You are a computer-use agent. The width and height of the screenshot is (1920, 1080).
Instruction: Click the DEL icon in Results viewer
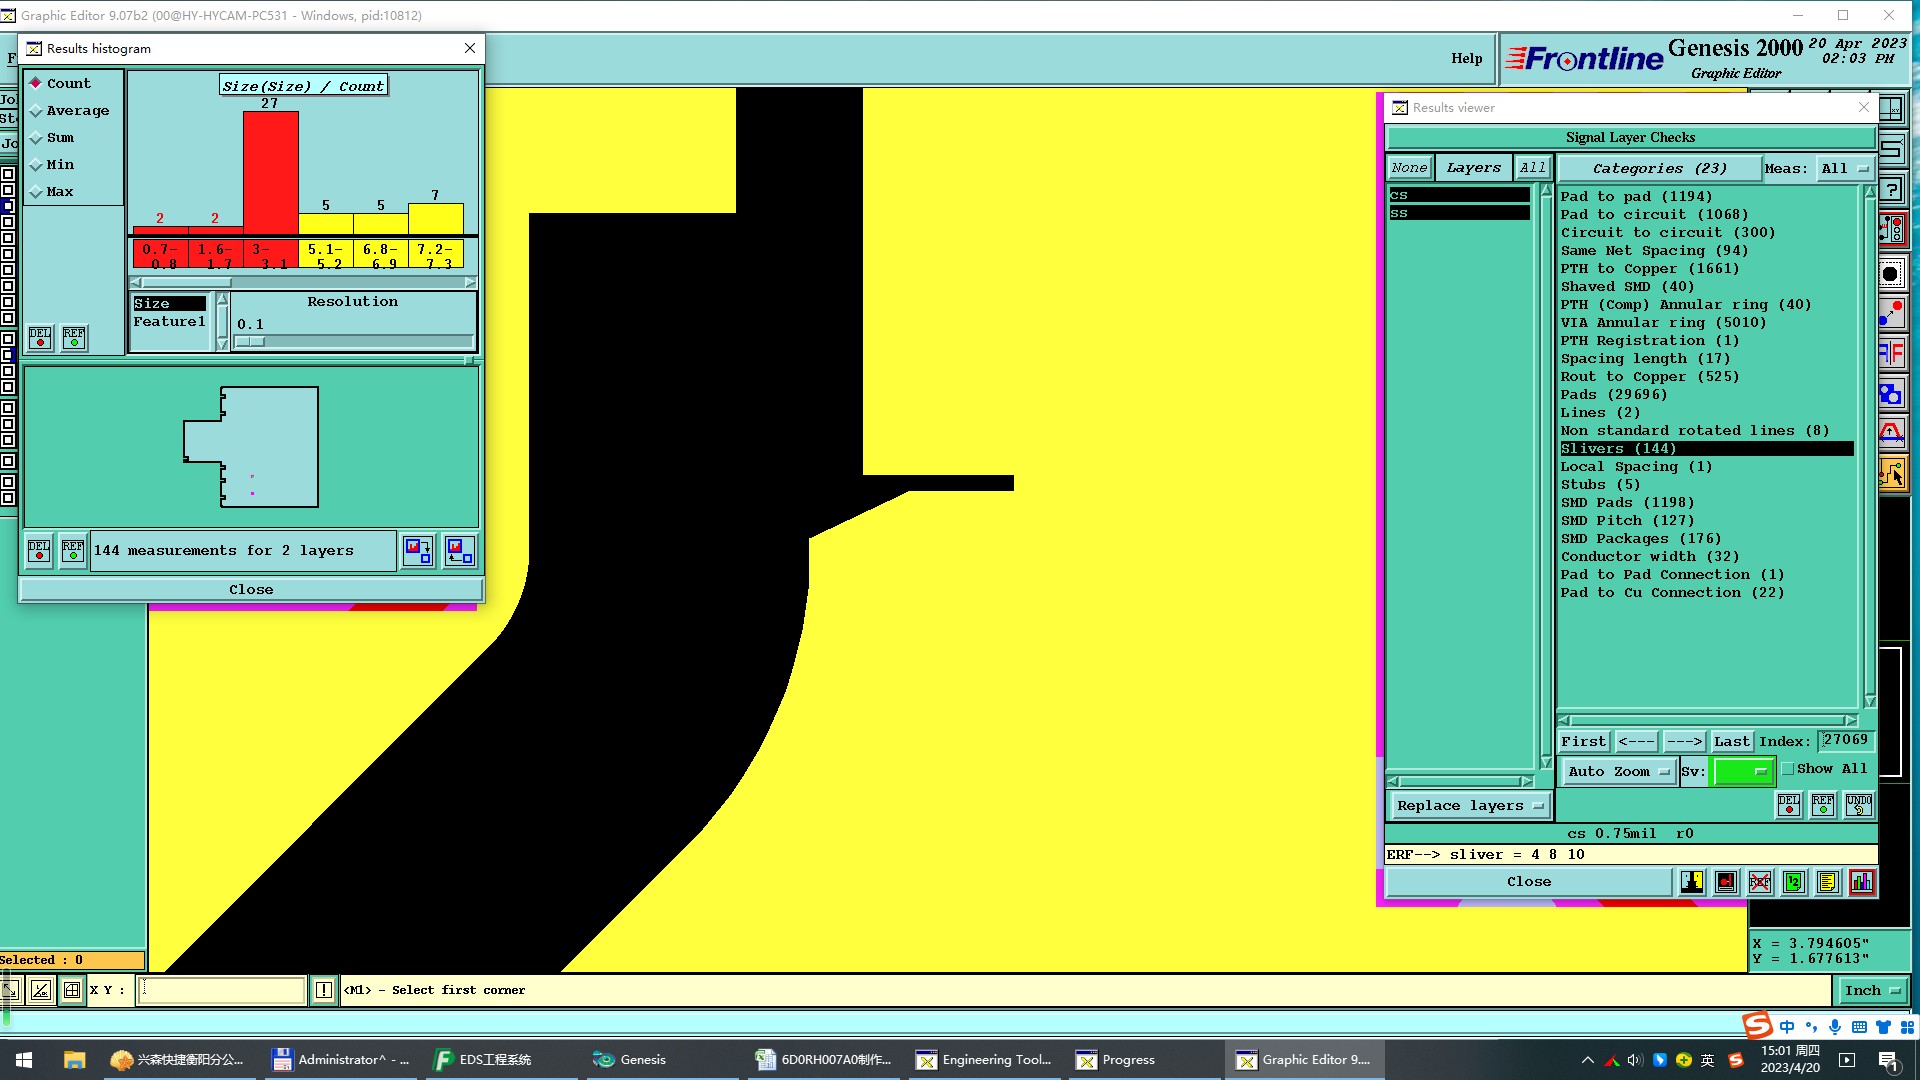pyautogui.click(x=1789, y=805)
